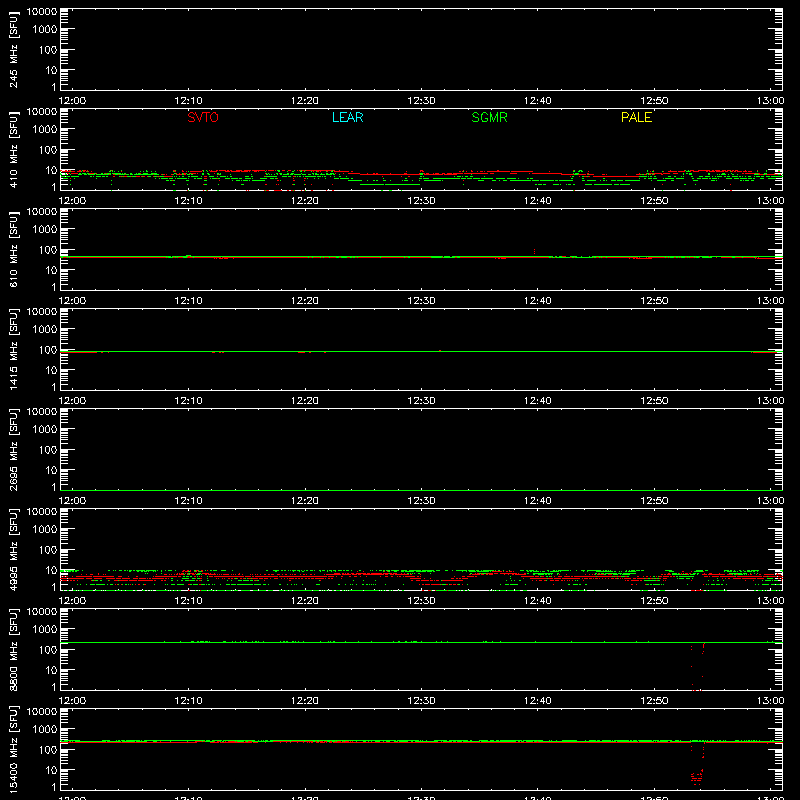Click 12:20 label under the 410 MHz panel
The image size is (800, 800).
[x=305, y=201]
